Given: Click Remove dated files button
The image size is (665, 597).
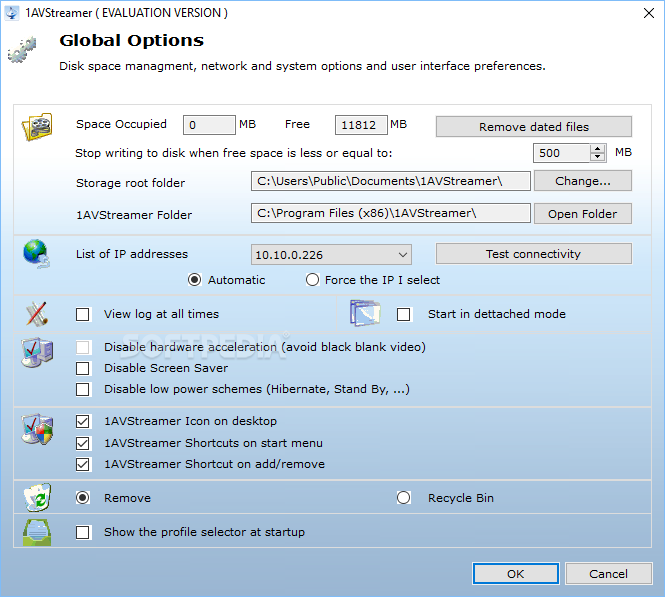Looking at the screenshot, I should [534, 127].
